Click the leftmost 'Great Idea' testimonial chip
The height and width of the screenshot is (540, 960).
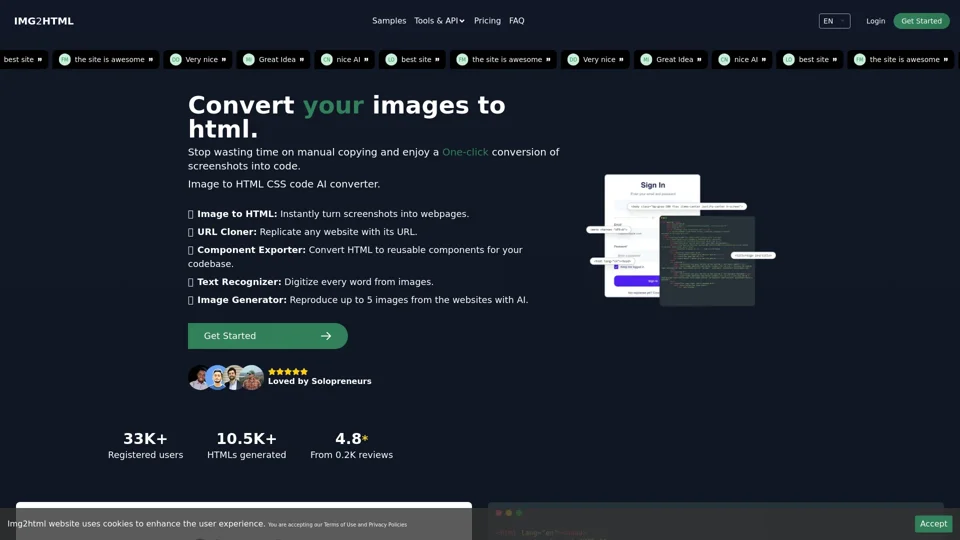273,59
